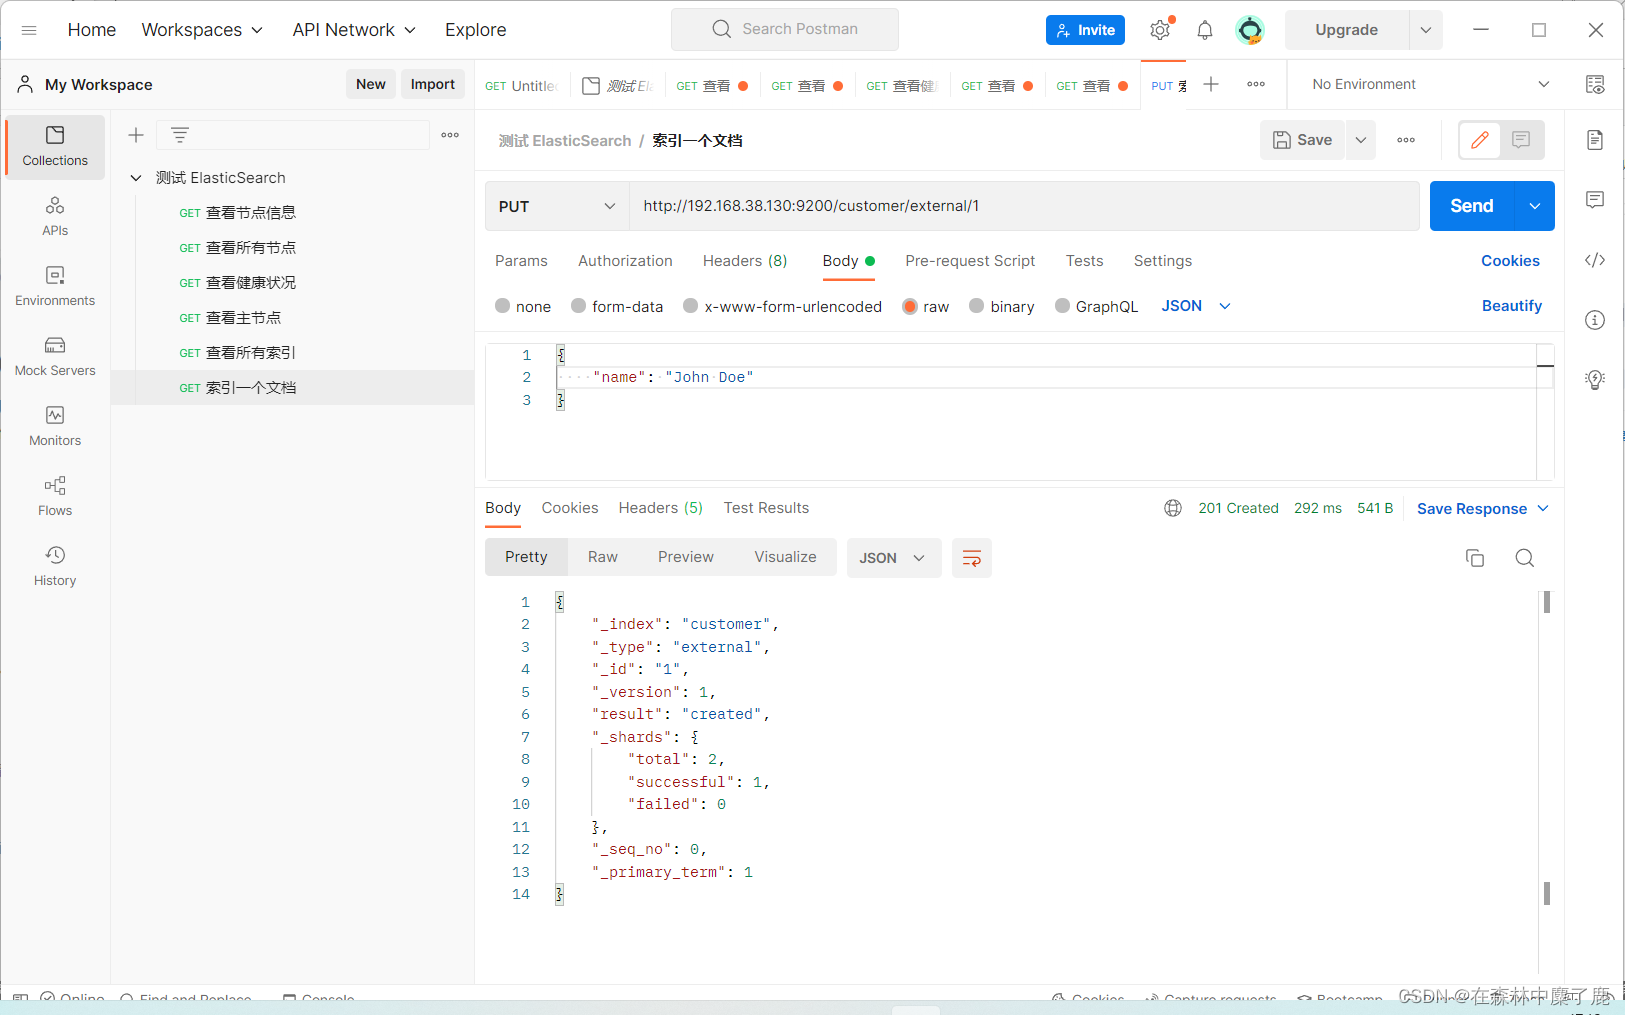Switch to the Pre-request Script tab
The width and height of the screenshot is (1625, 1015).
click(970, 261)
